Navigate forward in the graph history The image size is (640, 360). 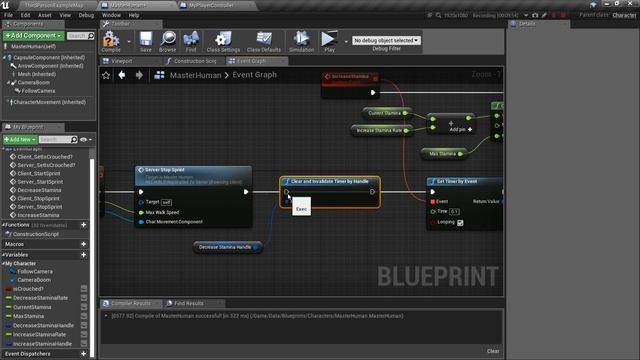(x=139, y=75)
